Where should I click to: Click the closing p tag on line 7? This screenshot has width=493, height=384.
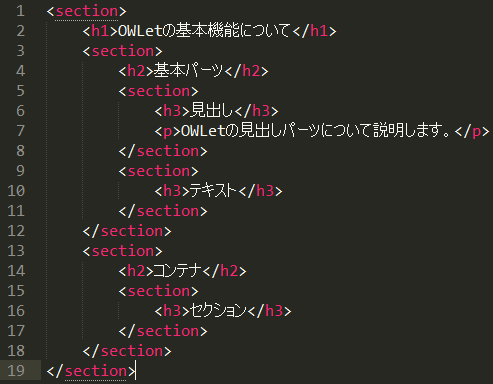click(x=472, y=131)
